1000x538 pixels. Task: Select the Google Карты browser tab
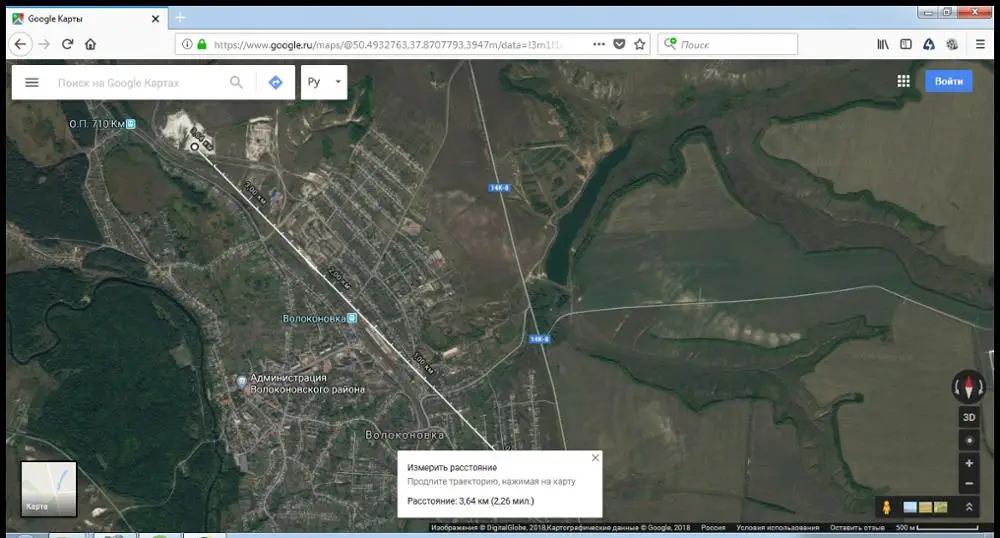point(86,19)
